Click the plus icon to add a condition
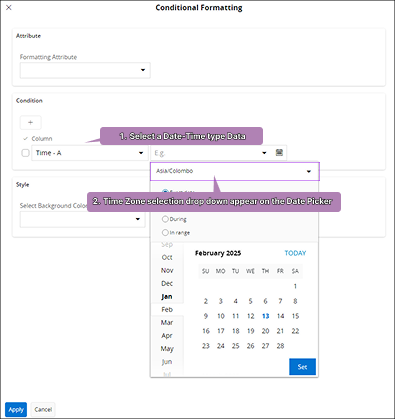Viewport: 395px width, 419px height. click(x=31, y=122)
